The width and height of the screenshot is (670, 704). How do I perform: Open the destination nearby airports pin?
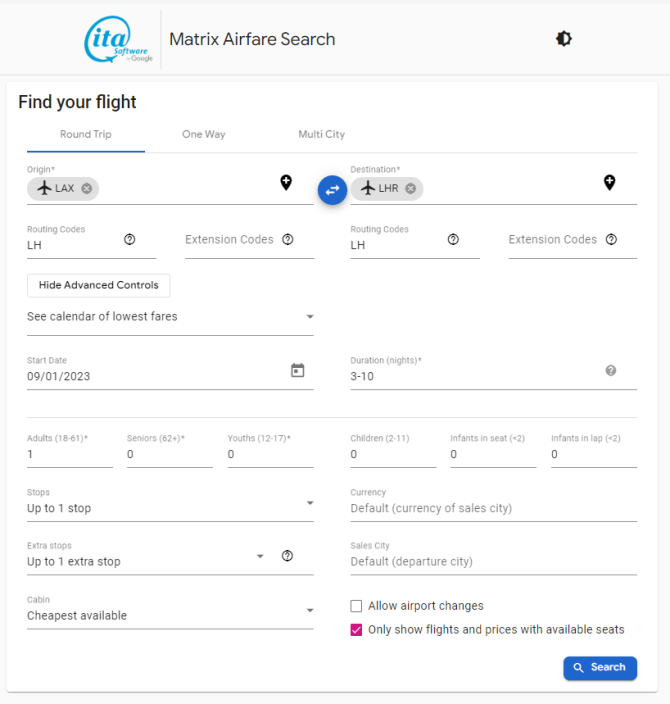point(609,183)
